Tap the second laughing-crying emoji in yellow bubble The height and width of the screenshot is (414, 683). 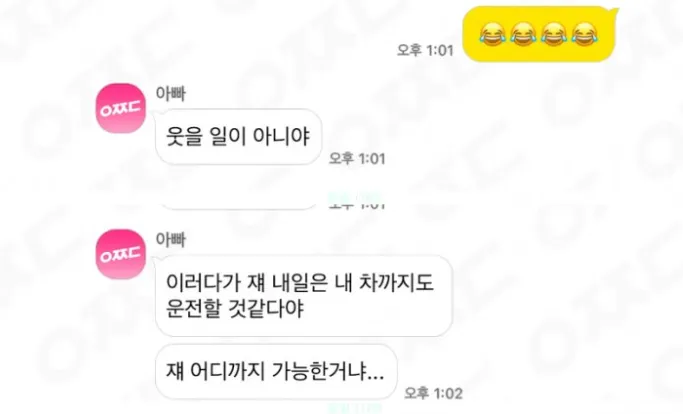pyautogui.click(x=523, y=35)
